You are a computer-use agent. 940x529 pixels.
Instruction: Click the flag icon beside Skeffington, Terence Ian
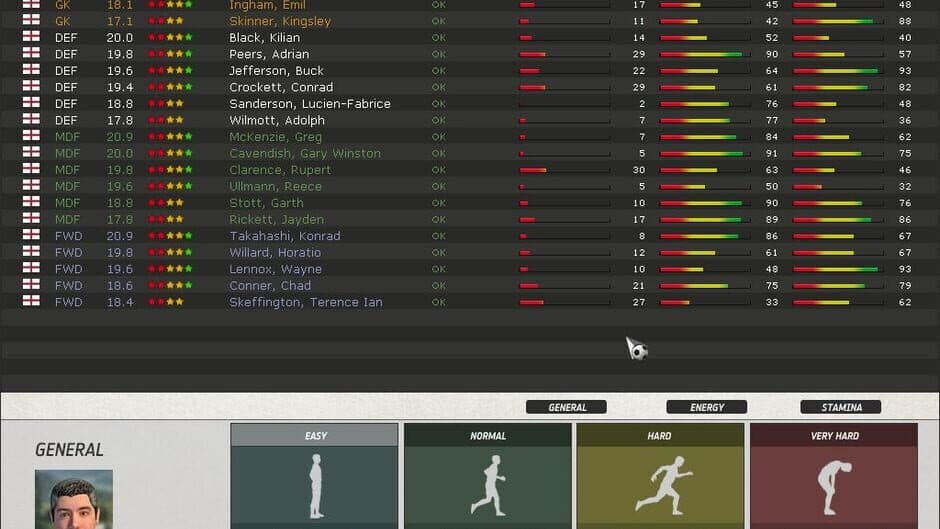pyautogui.click(x=32, y=302)
